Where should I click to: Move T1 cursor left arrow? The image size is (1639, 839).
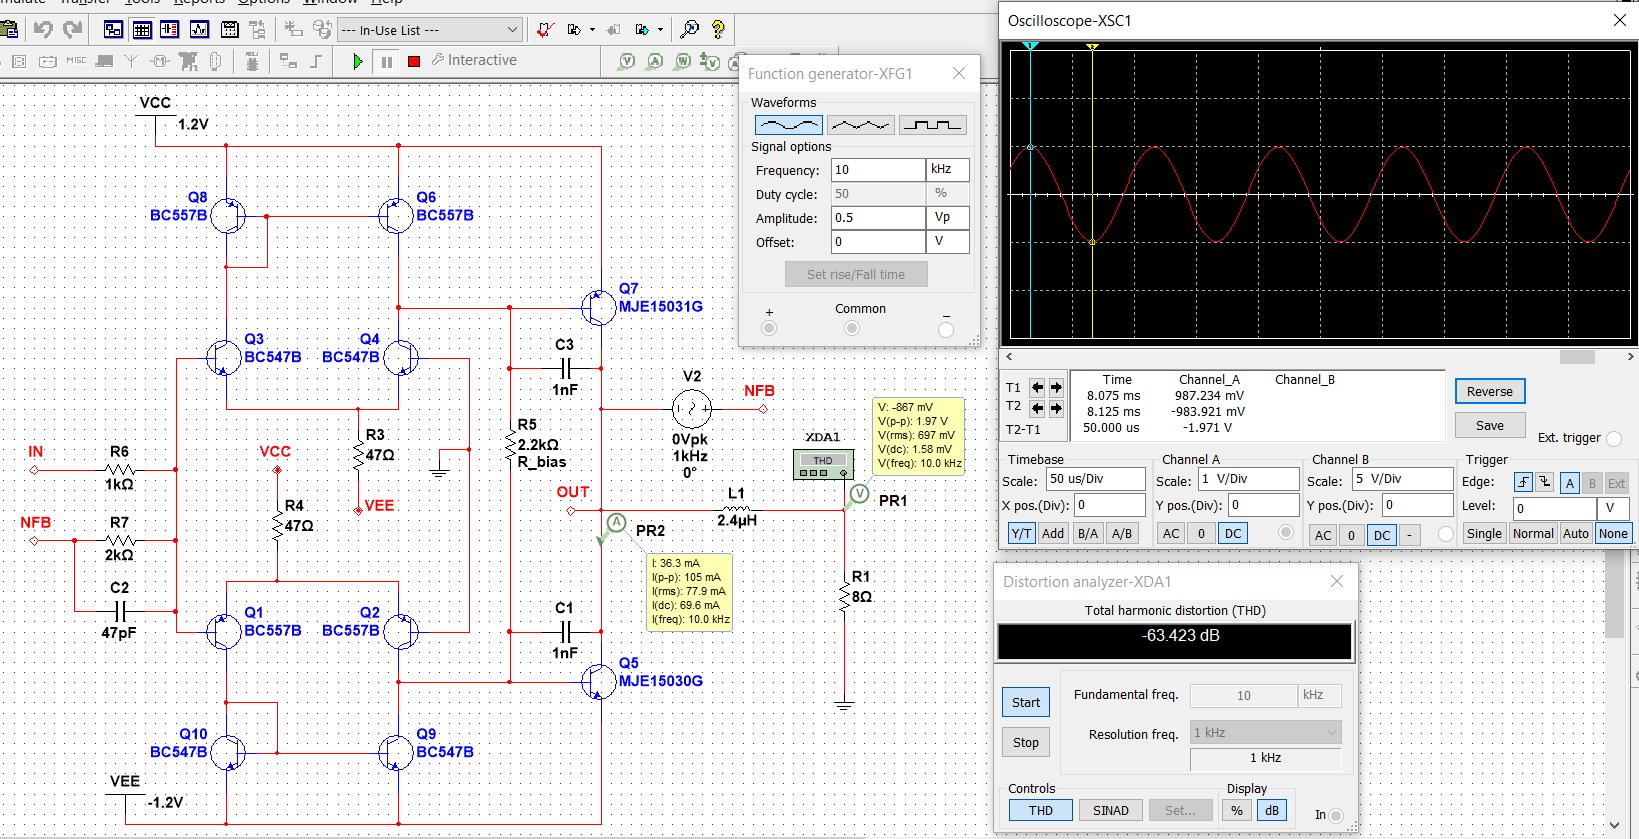(1038, 387)
